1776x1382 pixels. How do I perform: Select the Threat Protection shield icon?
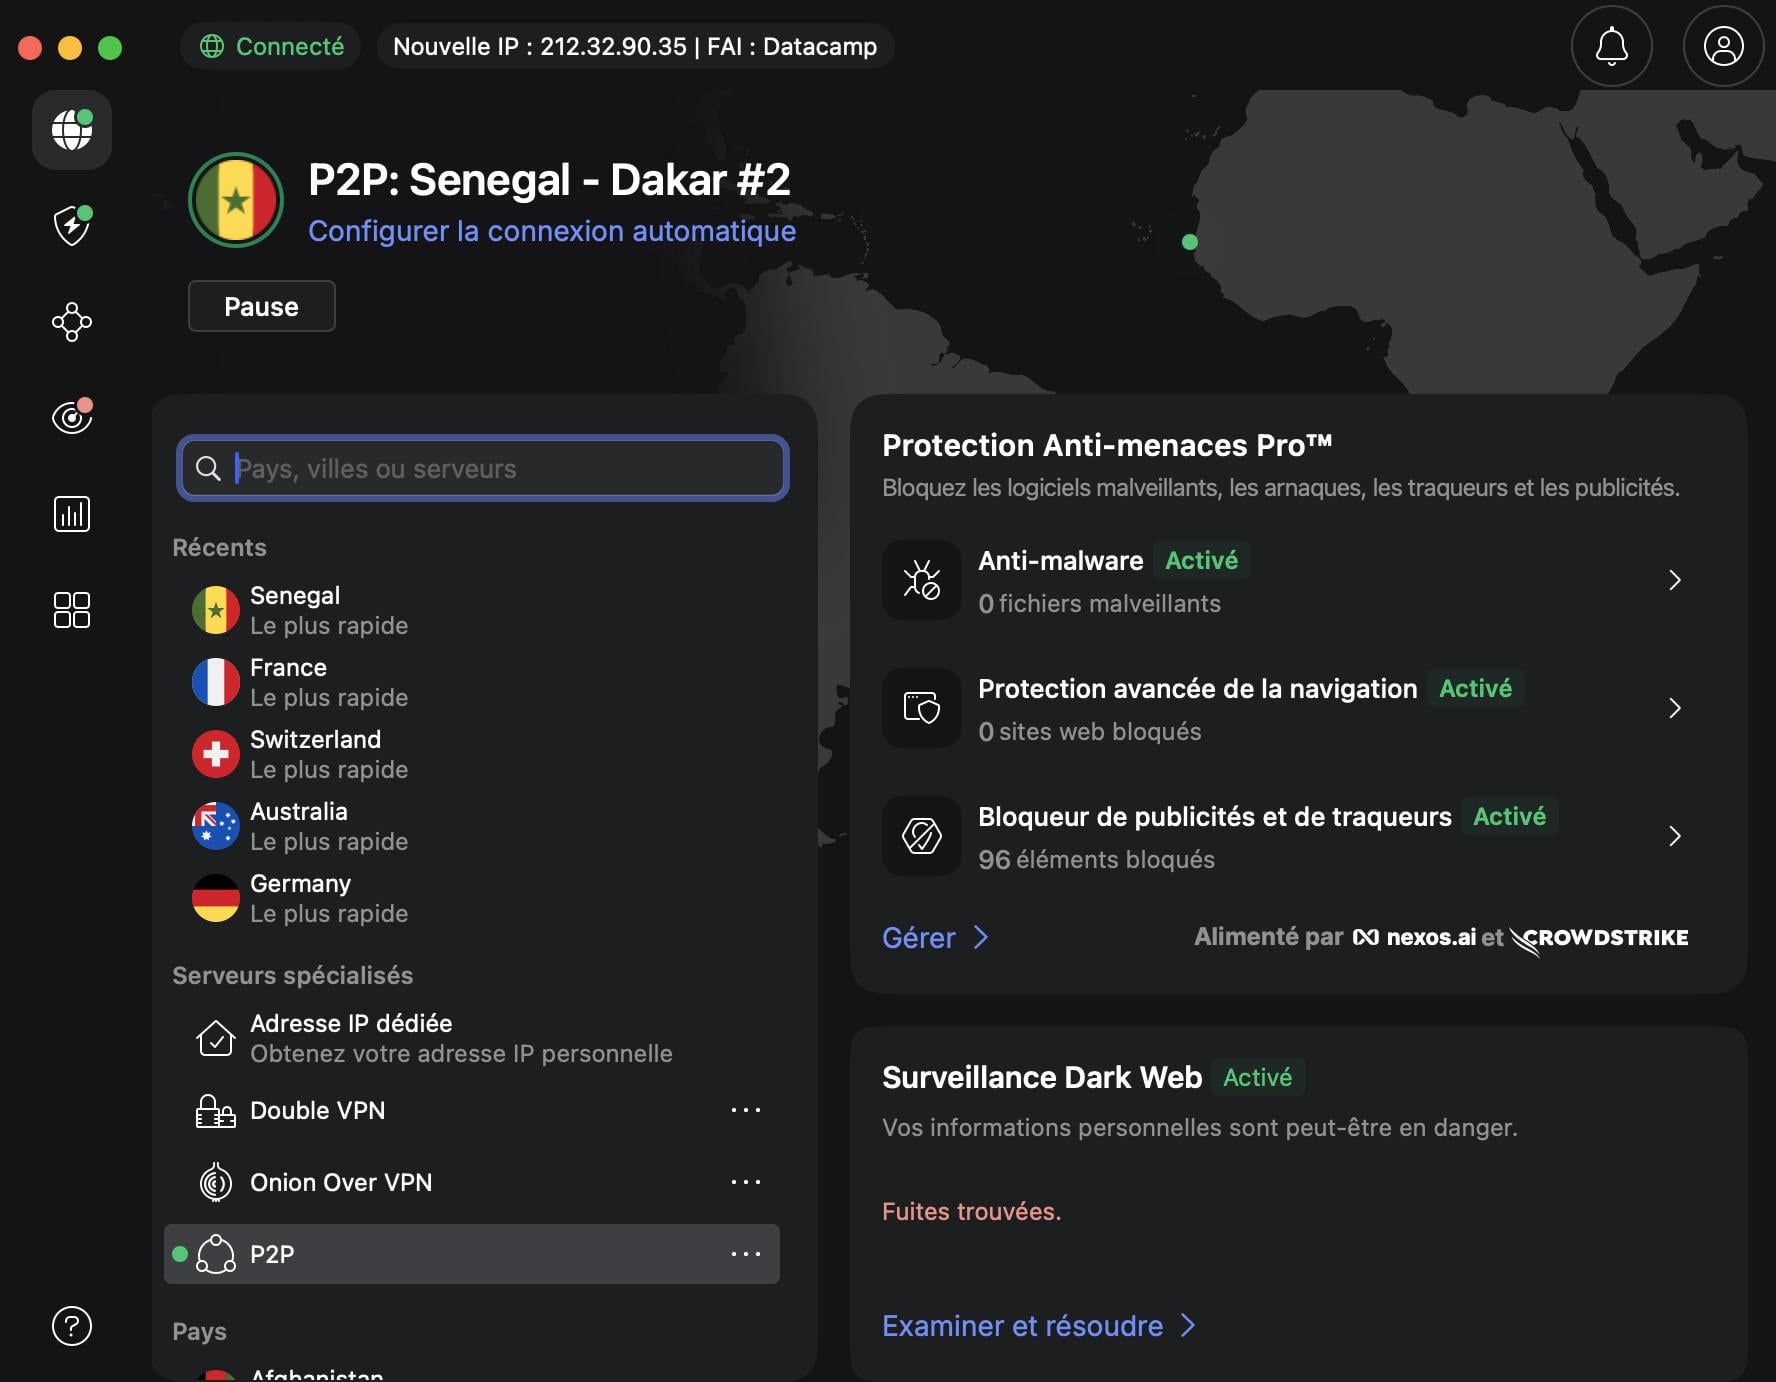tap(71, 226)
